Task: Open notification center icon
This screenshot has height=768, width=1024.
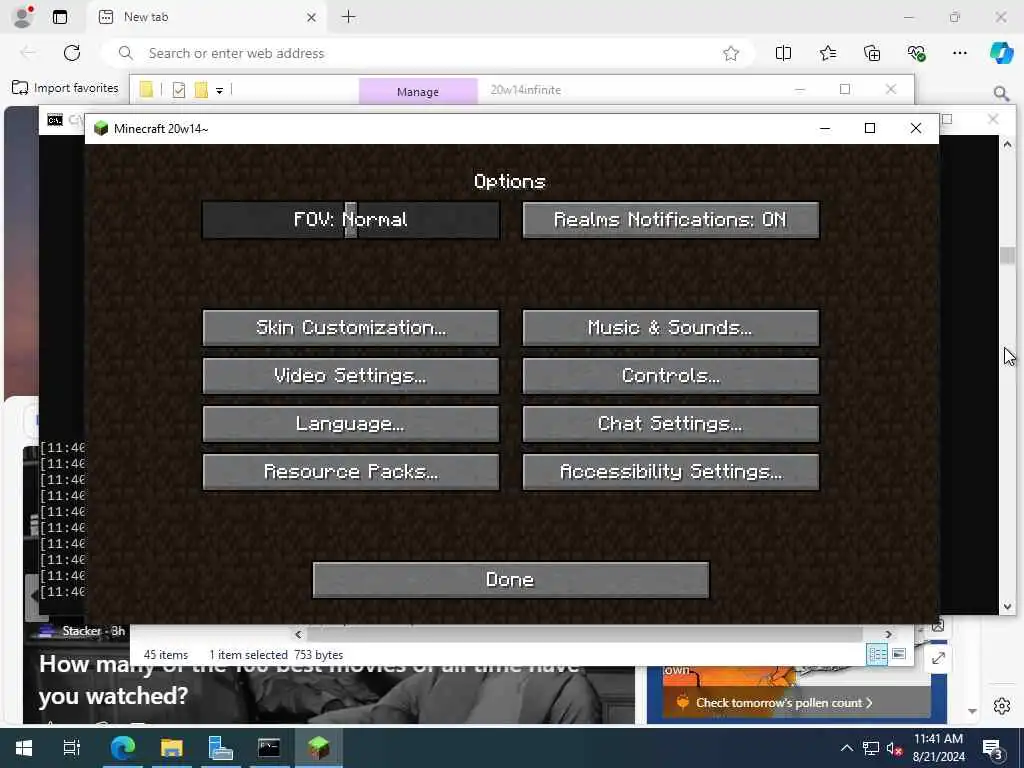Action: (x=993, y=748)
